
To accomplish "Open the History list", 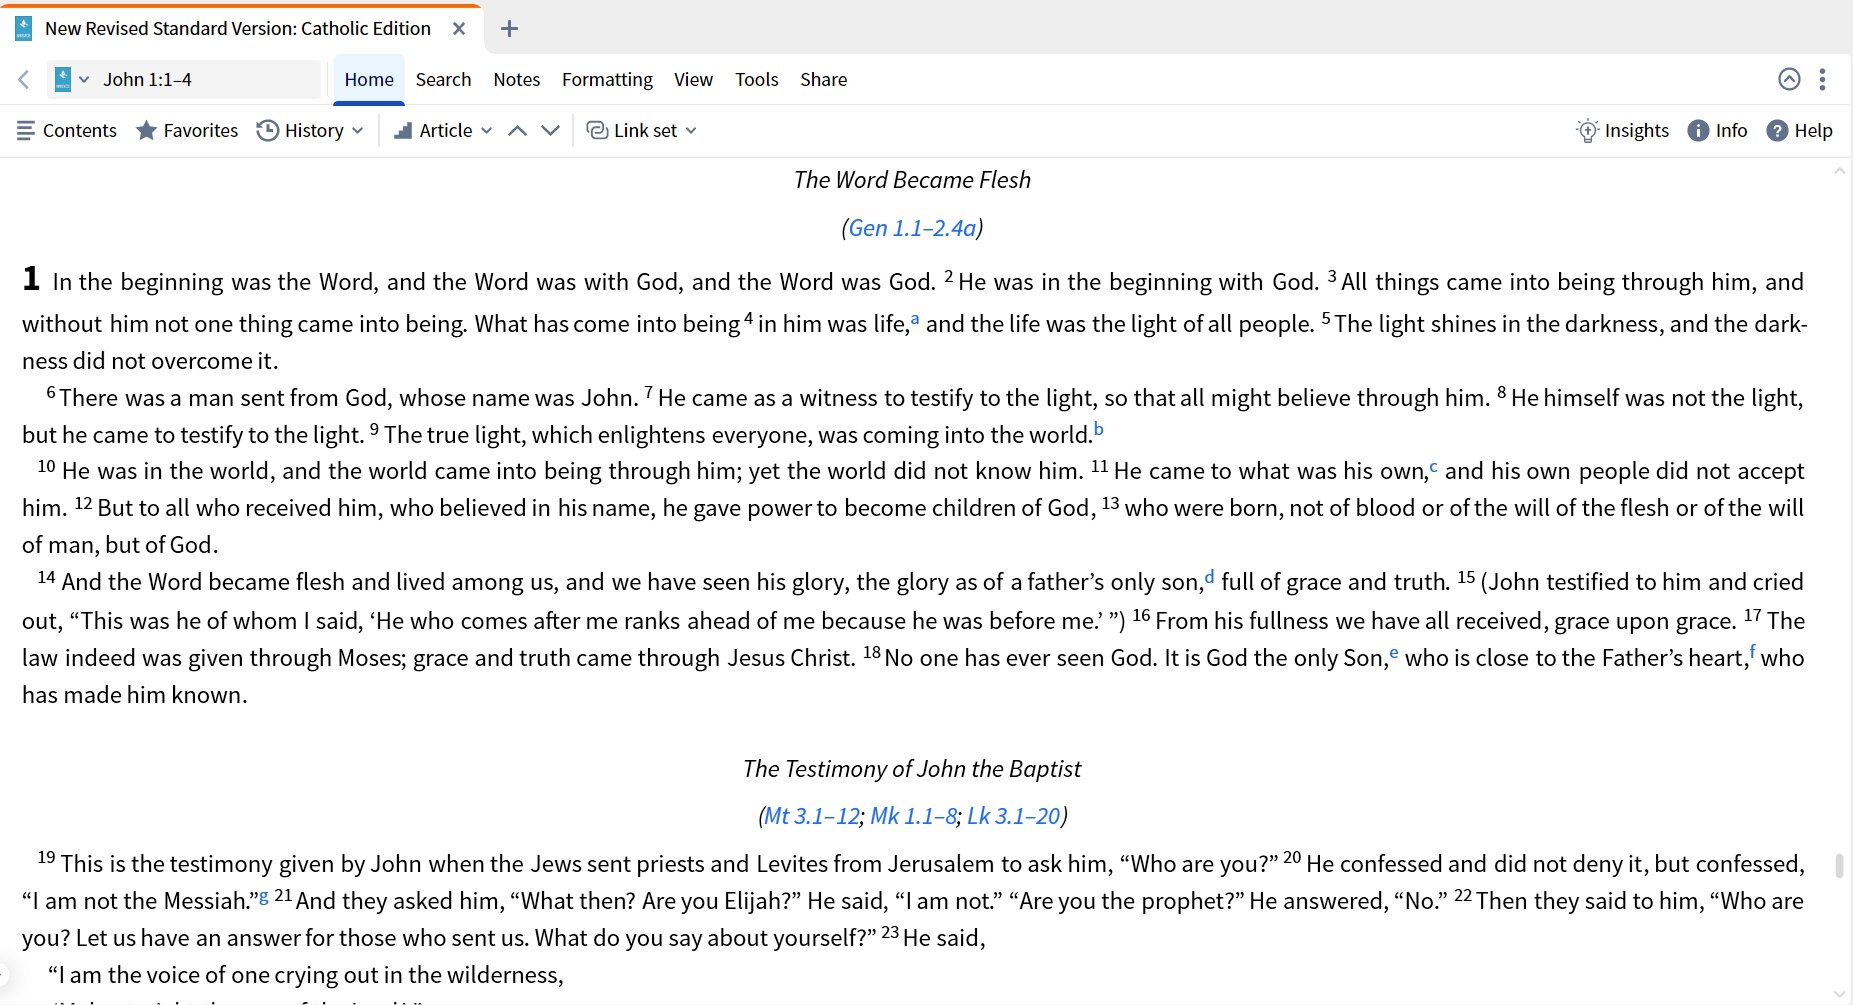I will [300, 130].
